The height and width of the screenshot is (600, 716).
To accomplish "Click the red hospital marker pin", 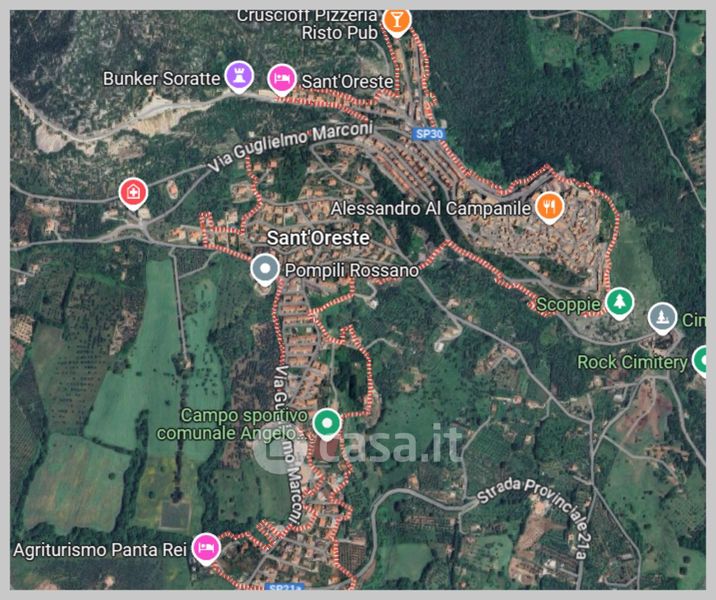I will click(133, 194).
